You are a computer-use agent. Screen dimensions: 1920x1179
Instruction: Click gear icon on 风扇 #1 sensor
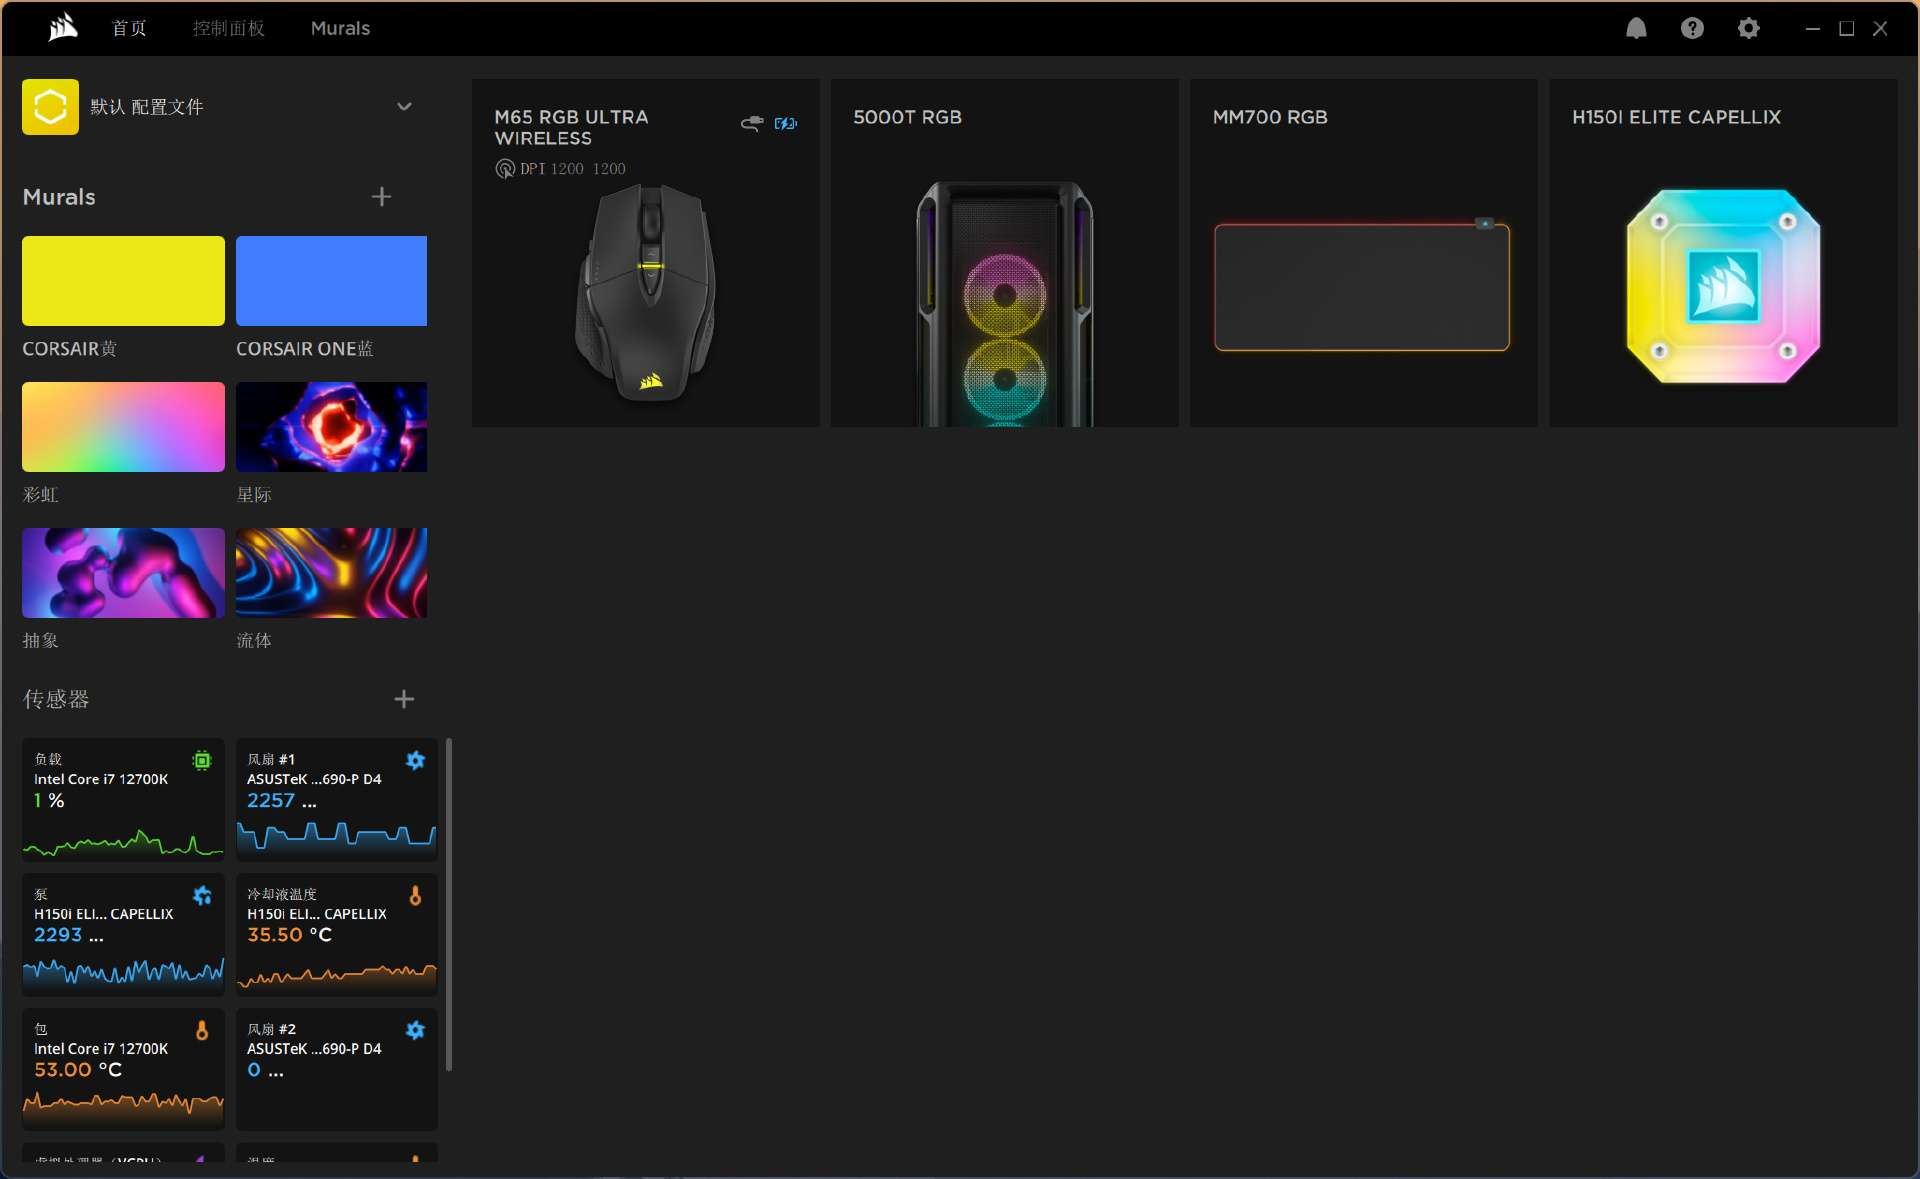pyautogui.click(x=415, y=761)
